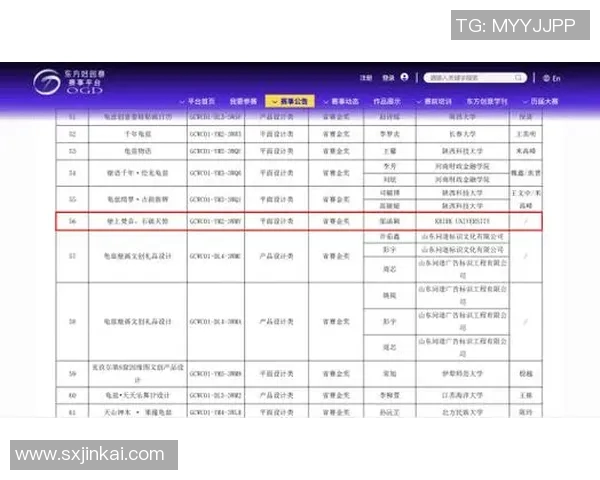Select row 57 category 产品设计类
The image size is (600, 480).
click(276, 256)
